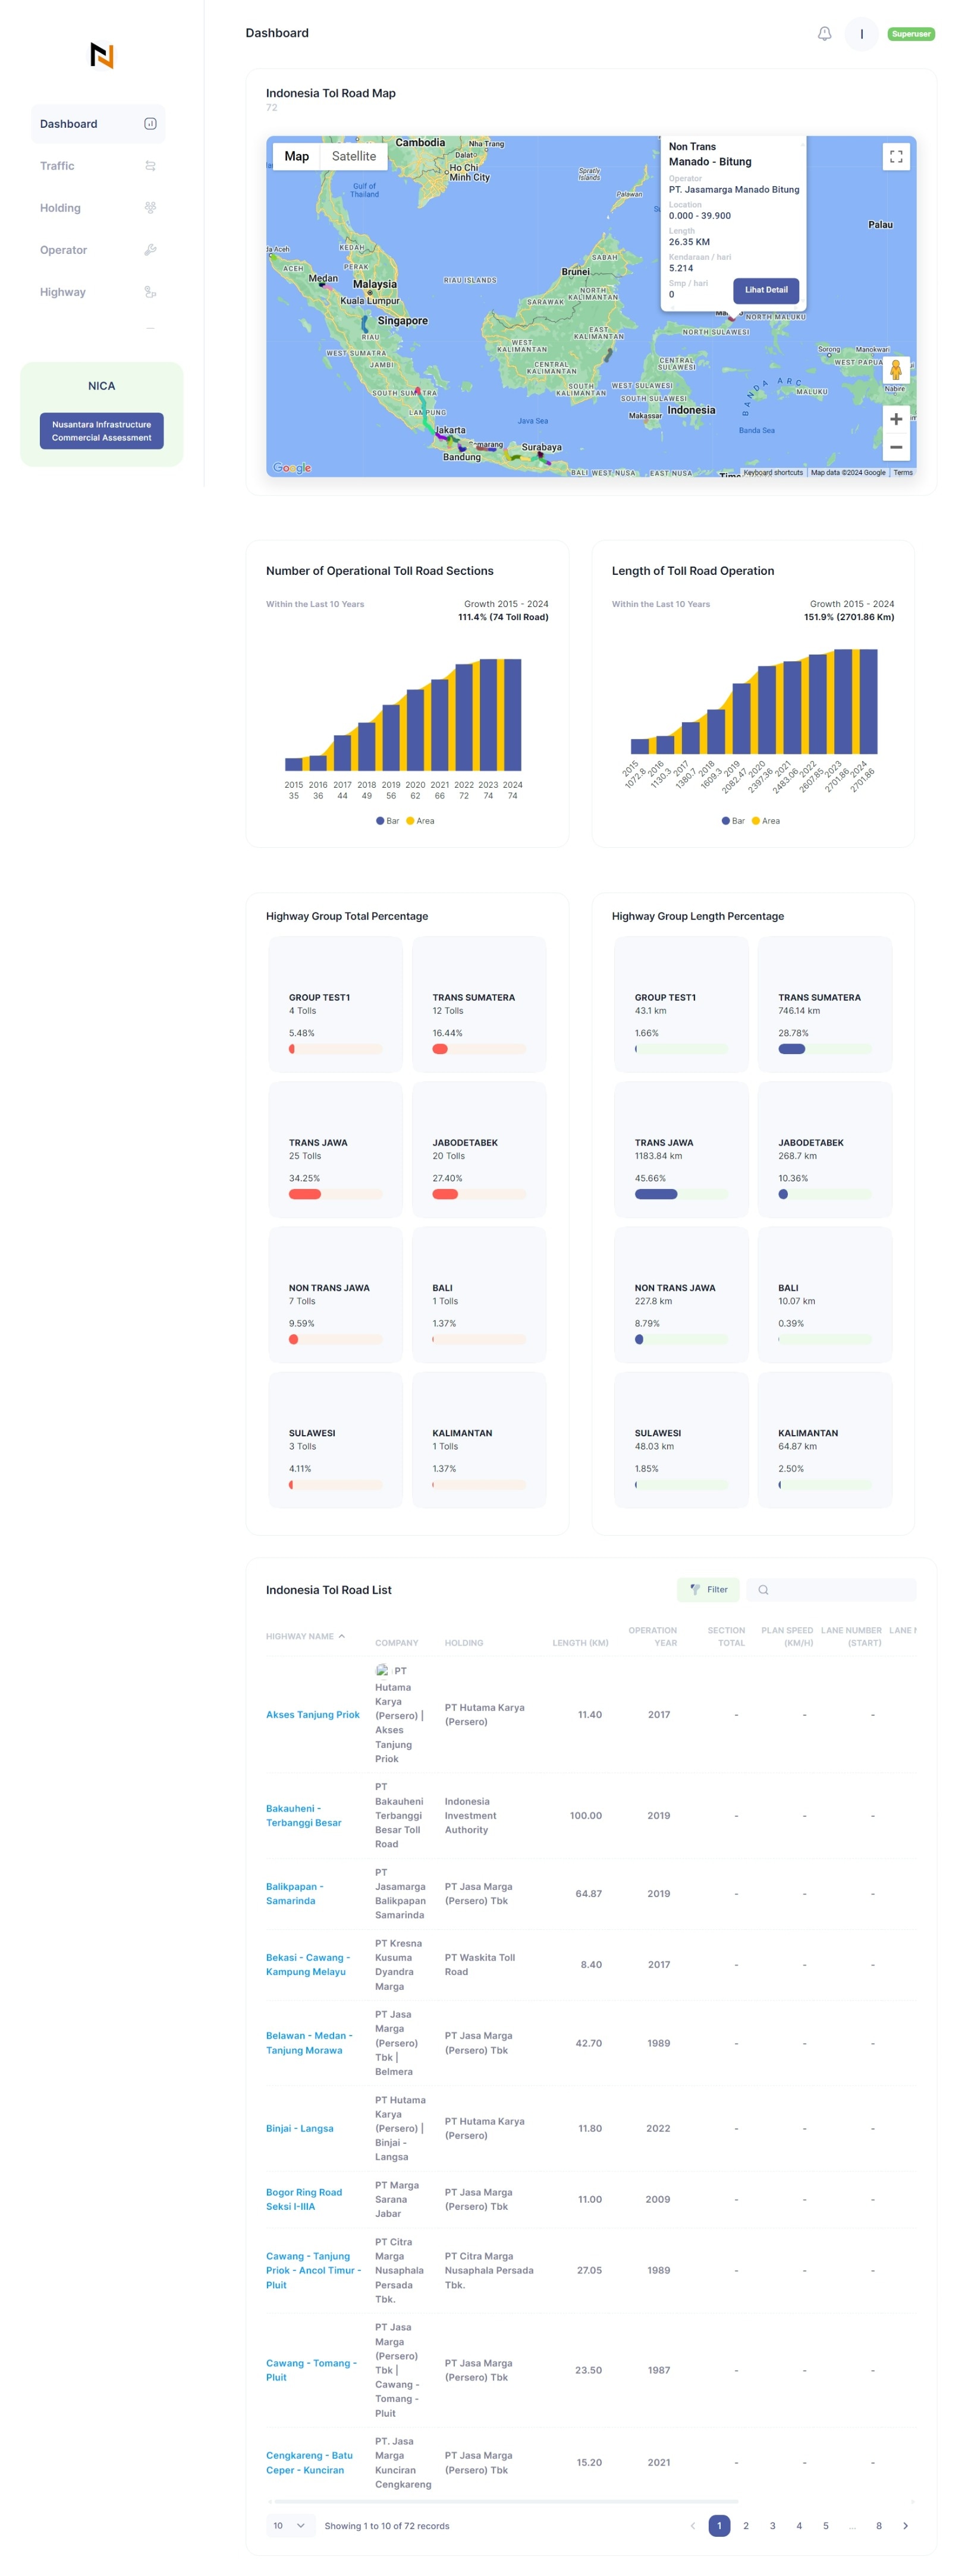Go to previous page arrow

coord(692,2525)
